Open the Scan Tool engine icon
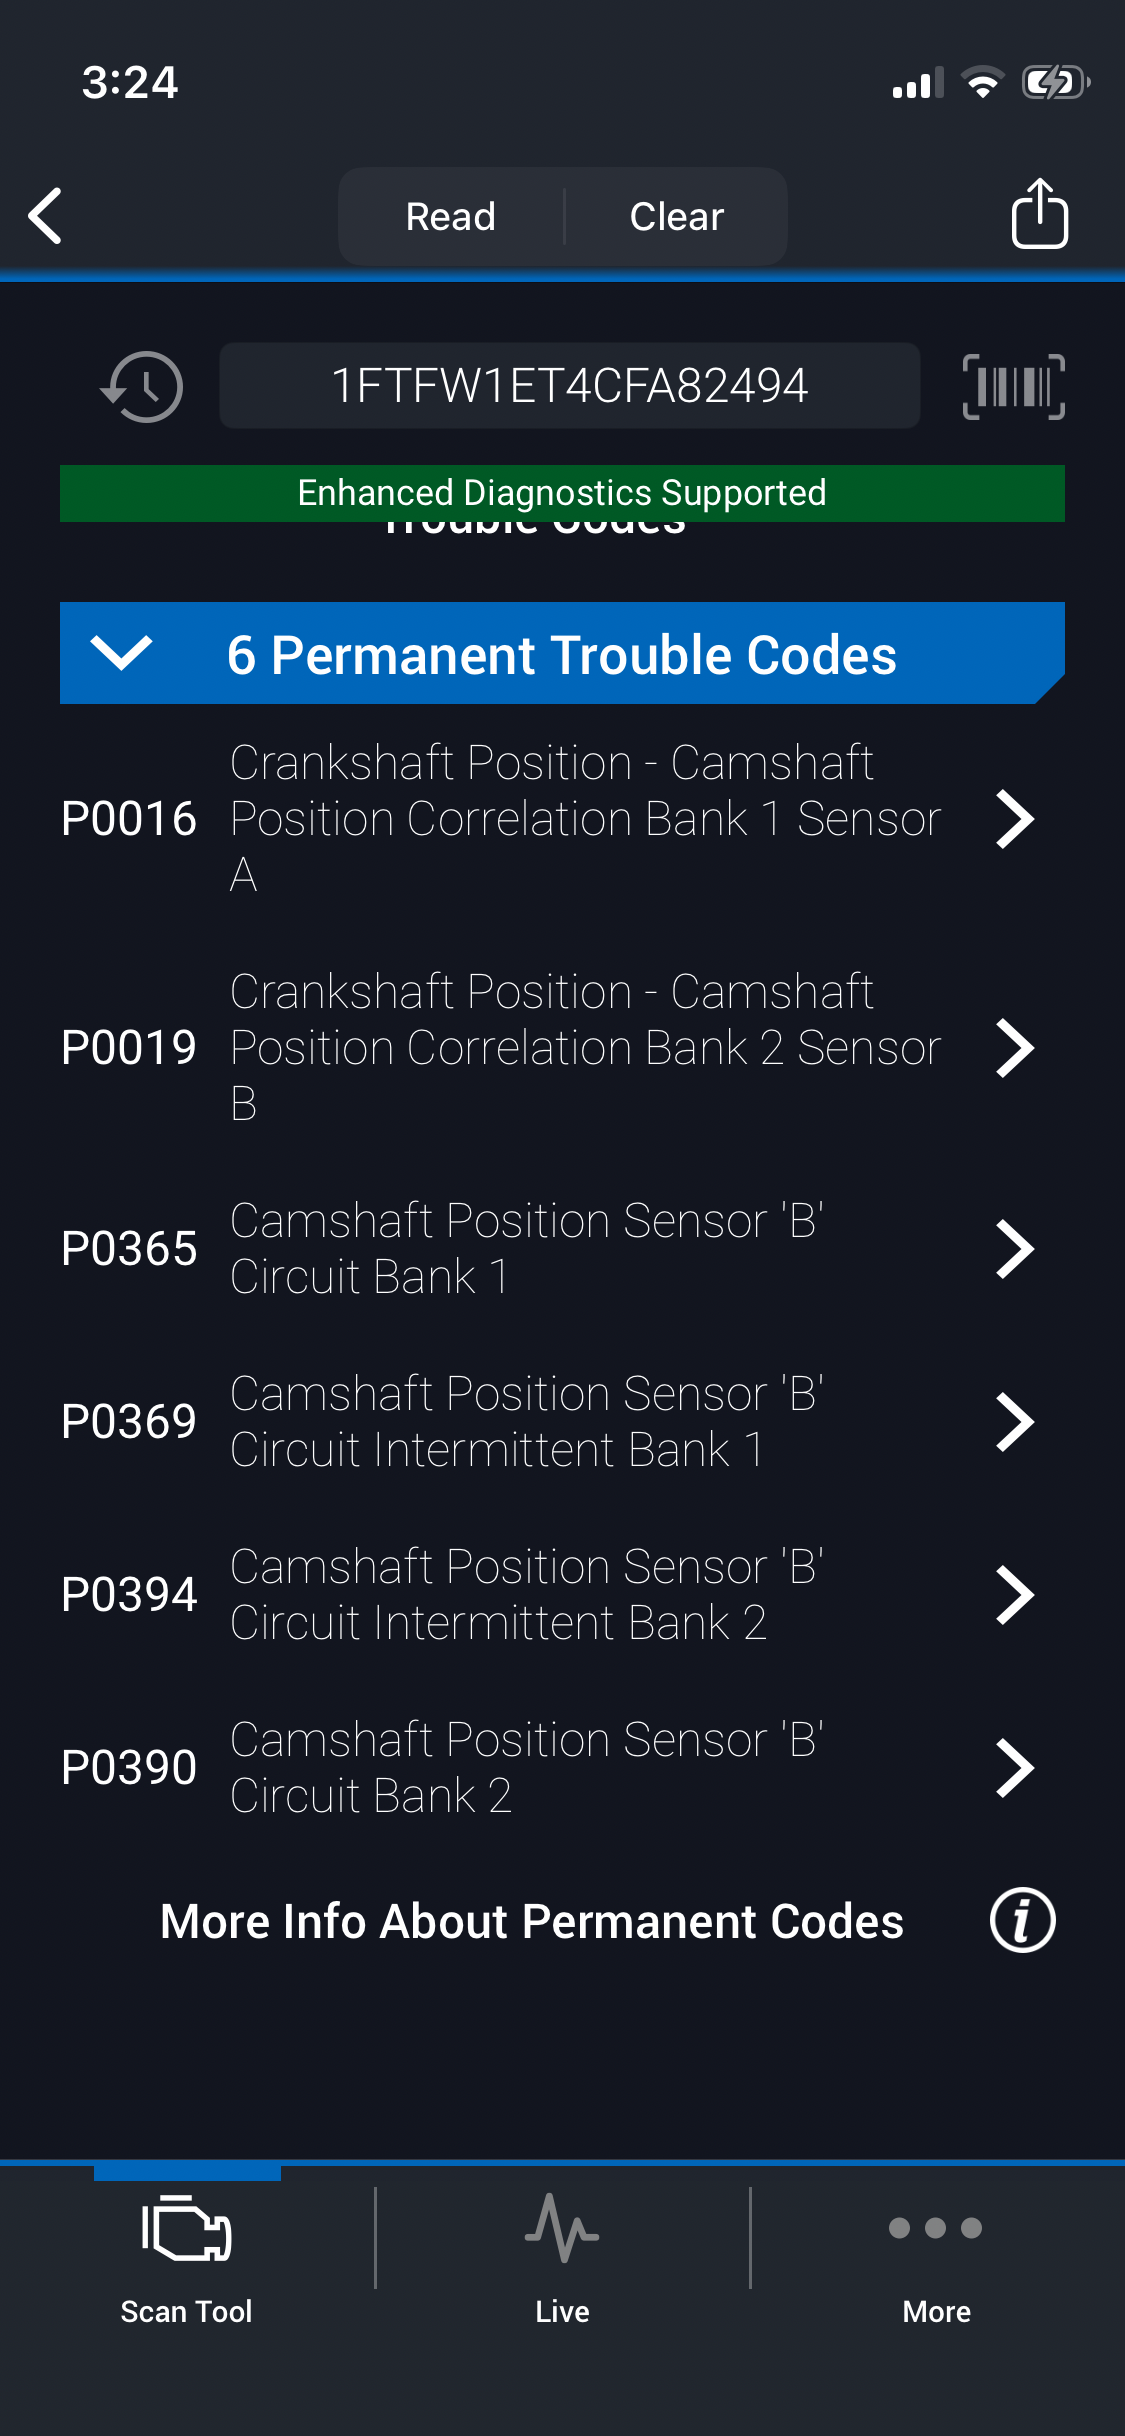Viewport: 1125px width, 2436px height. coord(187,2228)
